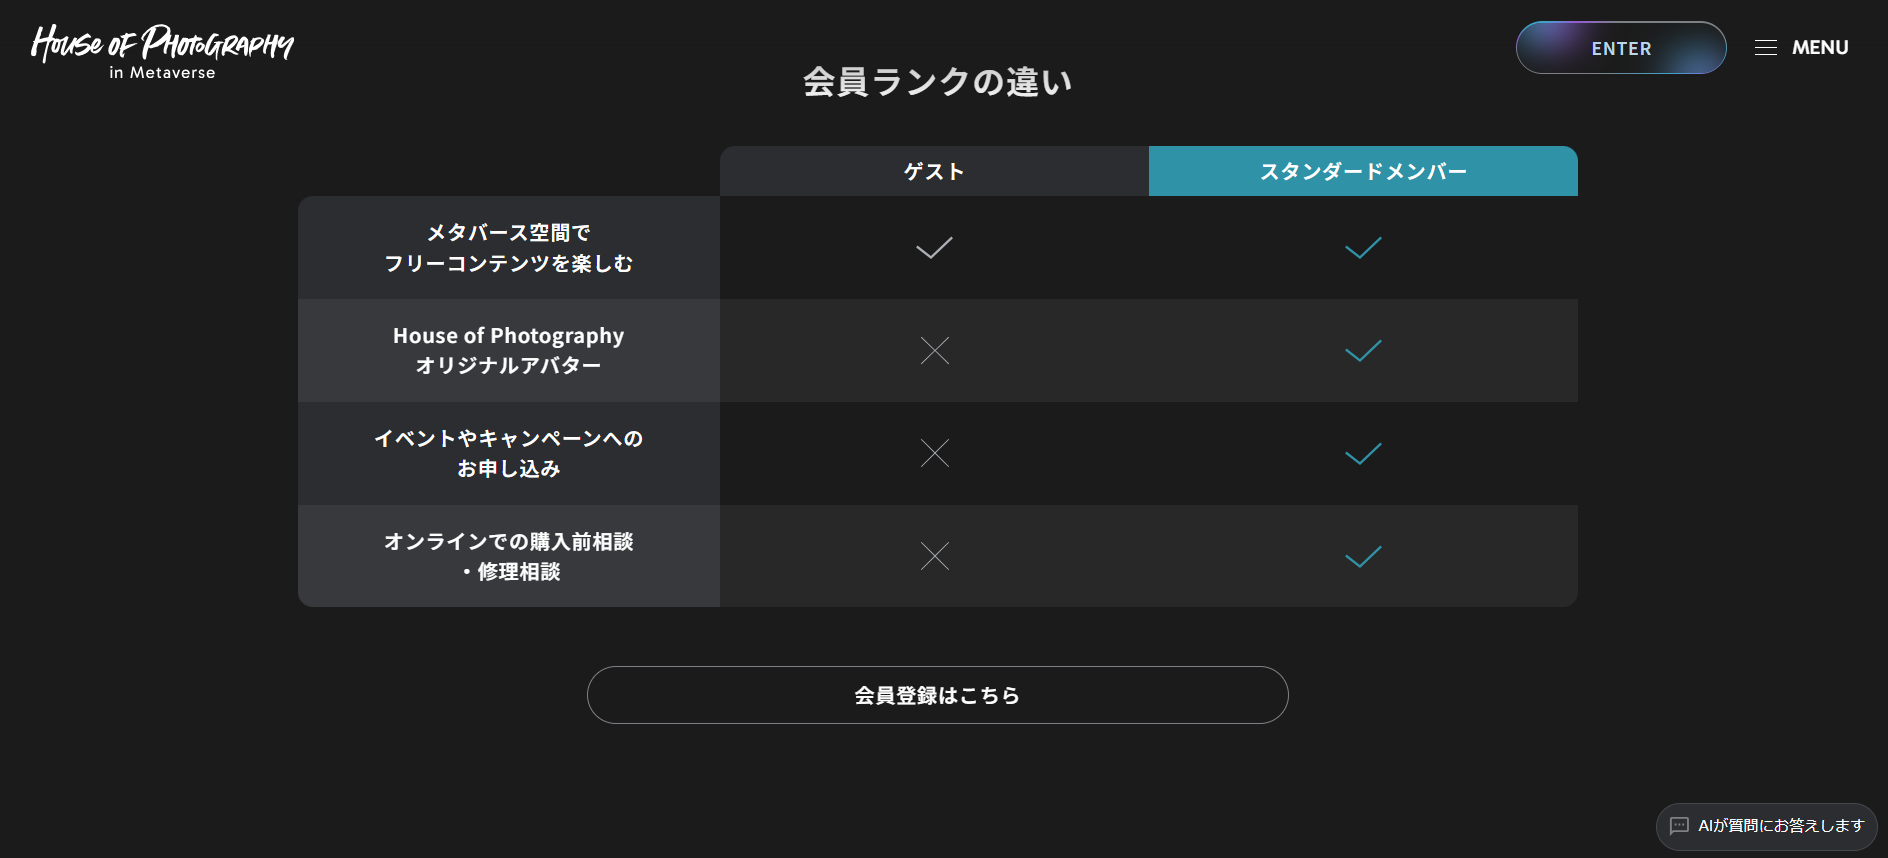Click the MENU text label
The height and width of the screenshot is (858, 1888).
point(1819,48)
